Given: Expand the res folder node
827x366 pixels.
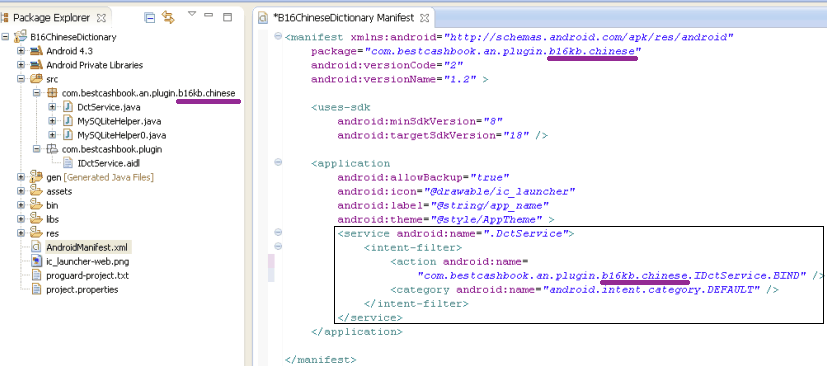Looking at the screenshot, I should coord(20,233).
